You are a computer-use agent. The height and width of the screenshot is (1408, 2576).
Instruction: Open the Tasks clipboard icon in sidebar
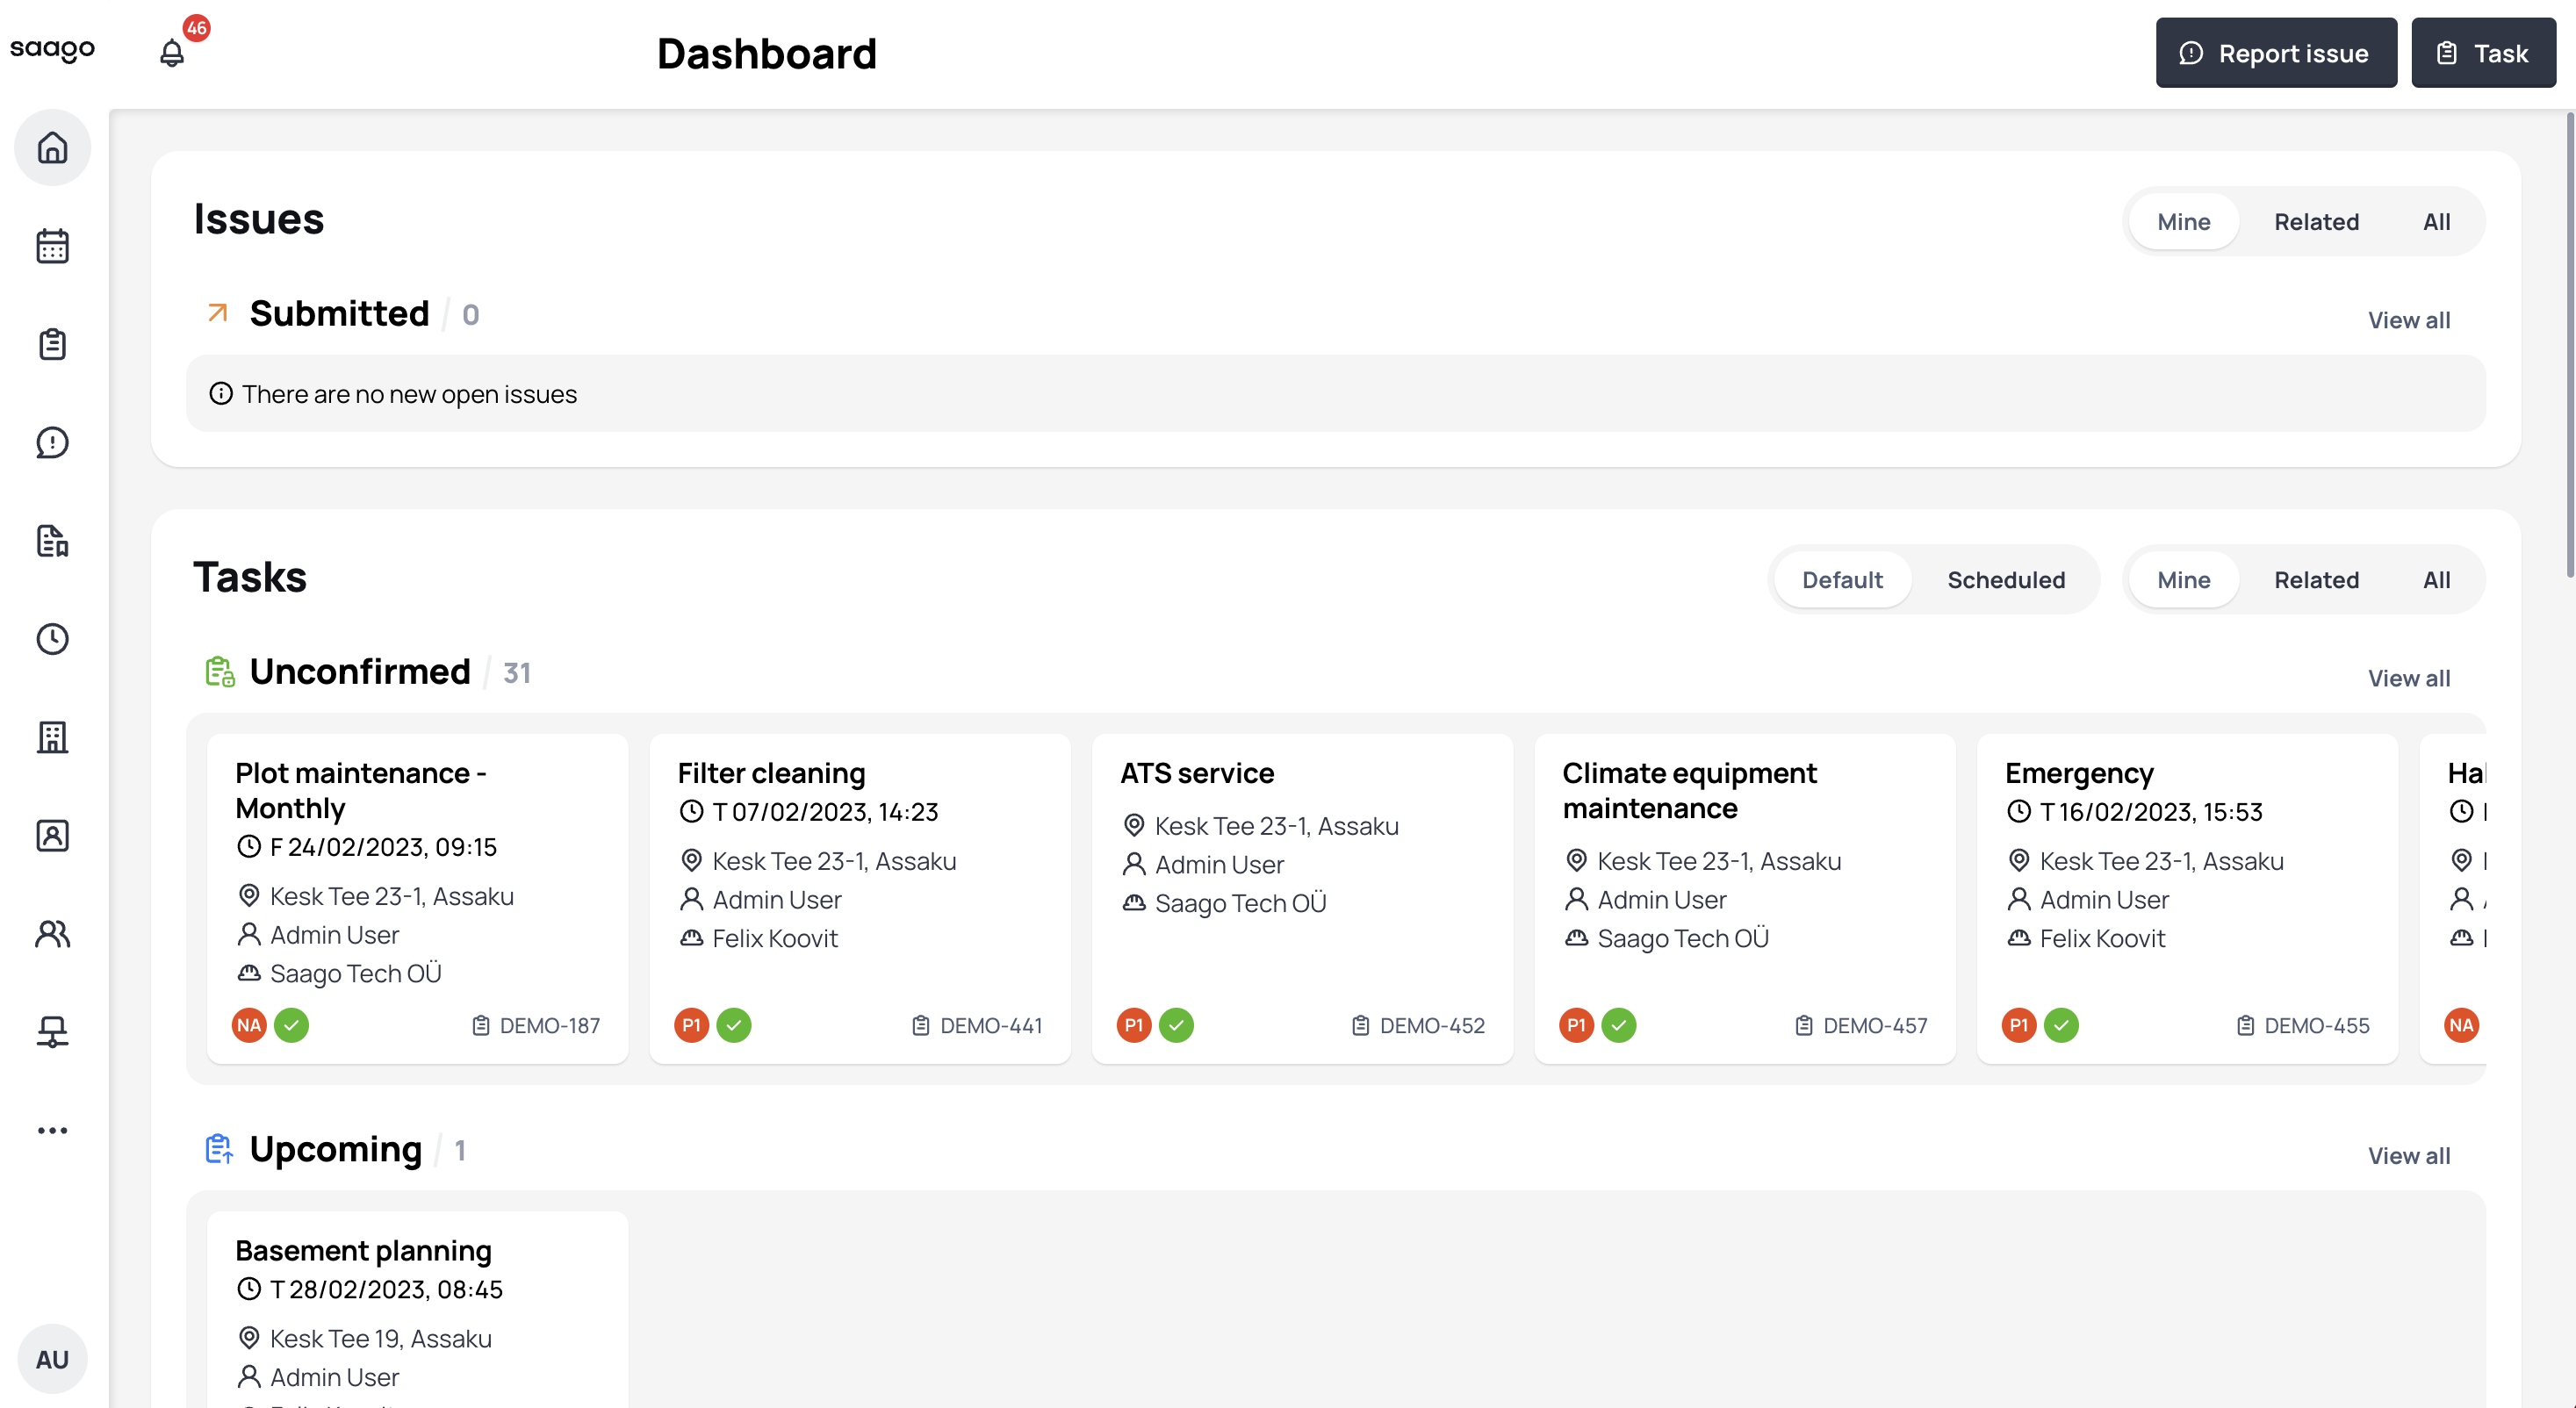click(52, 343)
